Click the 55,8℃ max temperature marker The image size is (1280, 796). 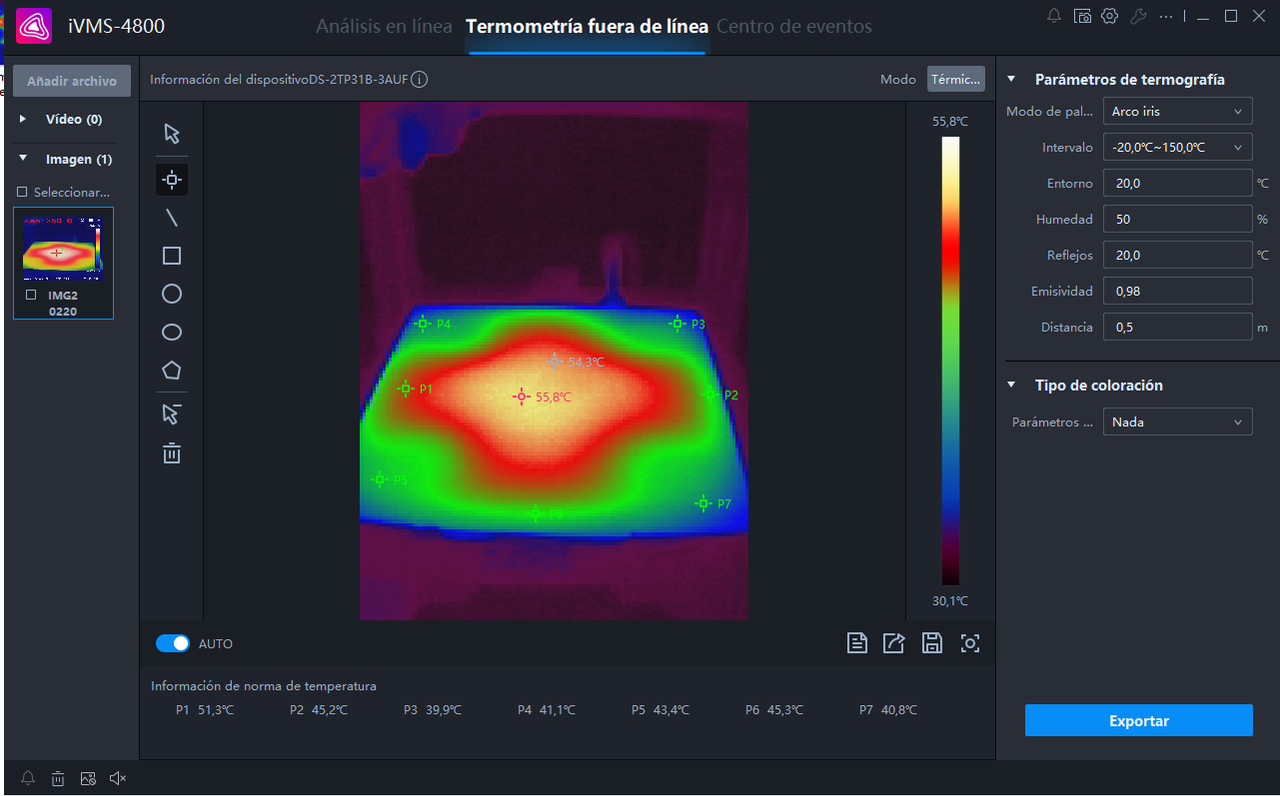pyautogui.click(x=521, y=397)
